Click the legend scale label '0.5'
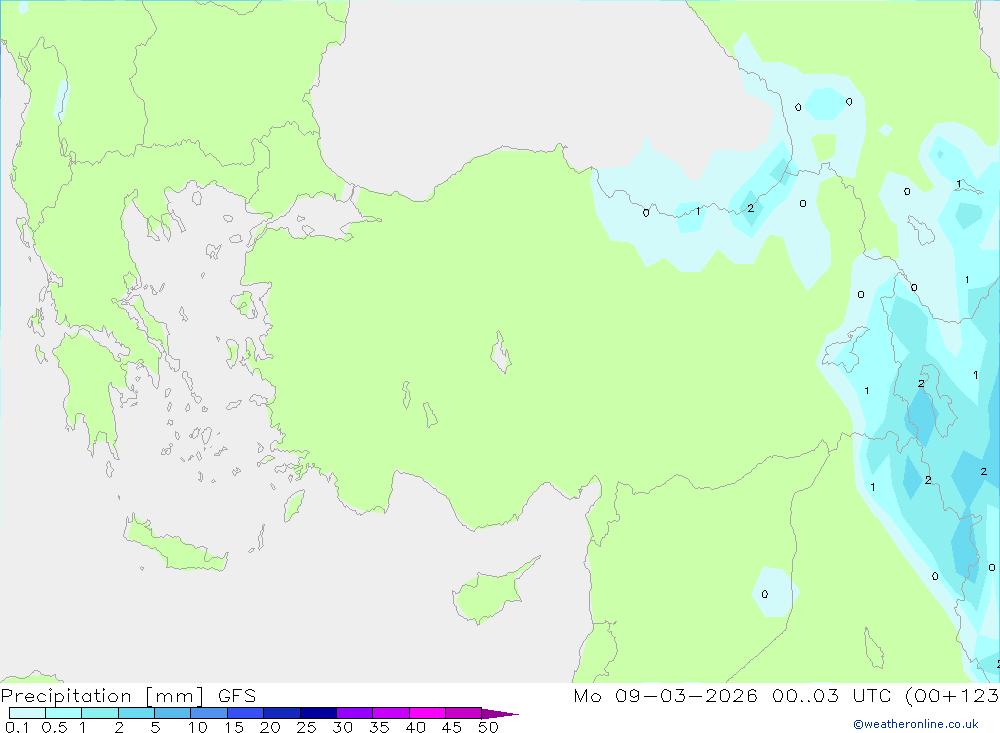 (x=54, y=727)
